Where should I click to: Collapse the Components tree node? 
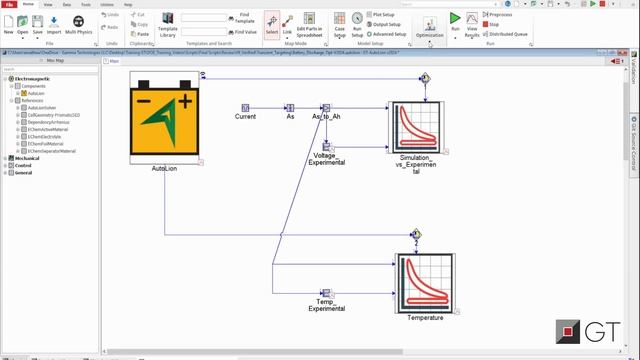coord(11,86)
